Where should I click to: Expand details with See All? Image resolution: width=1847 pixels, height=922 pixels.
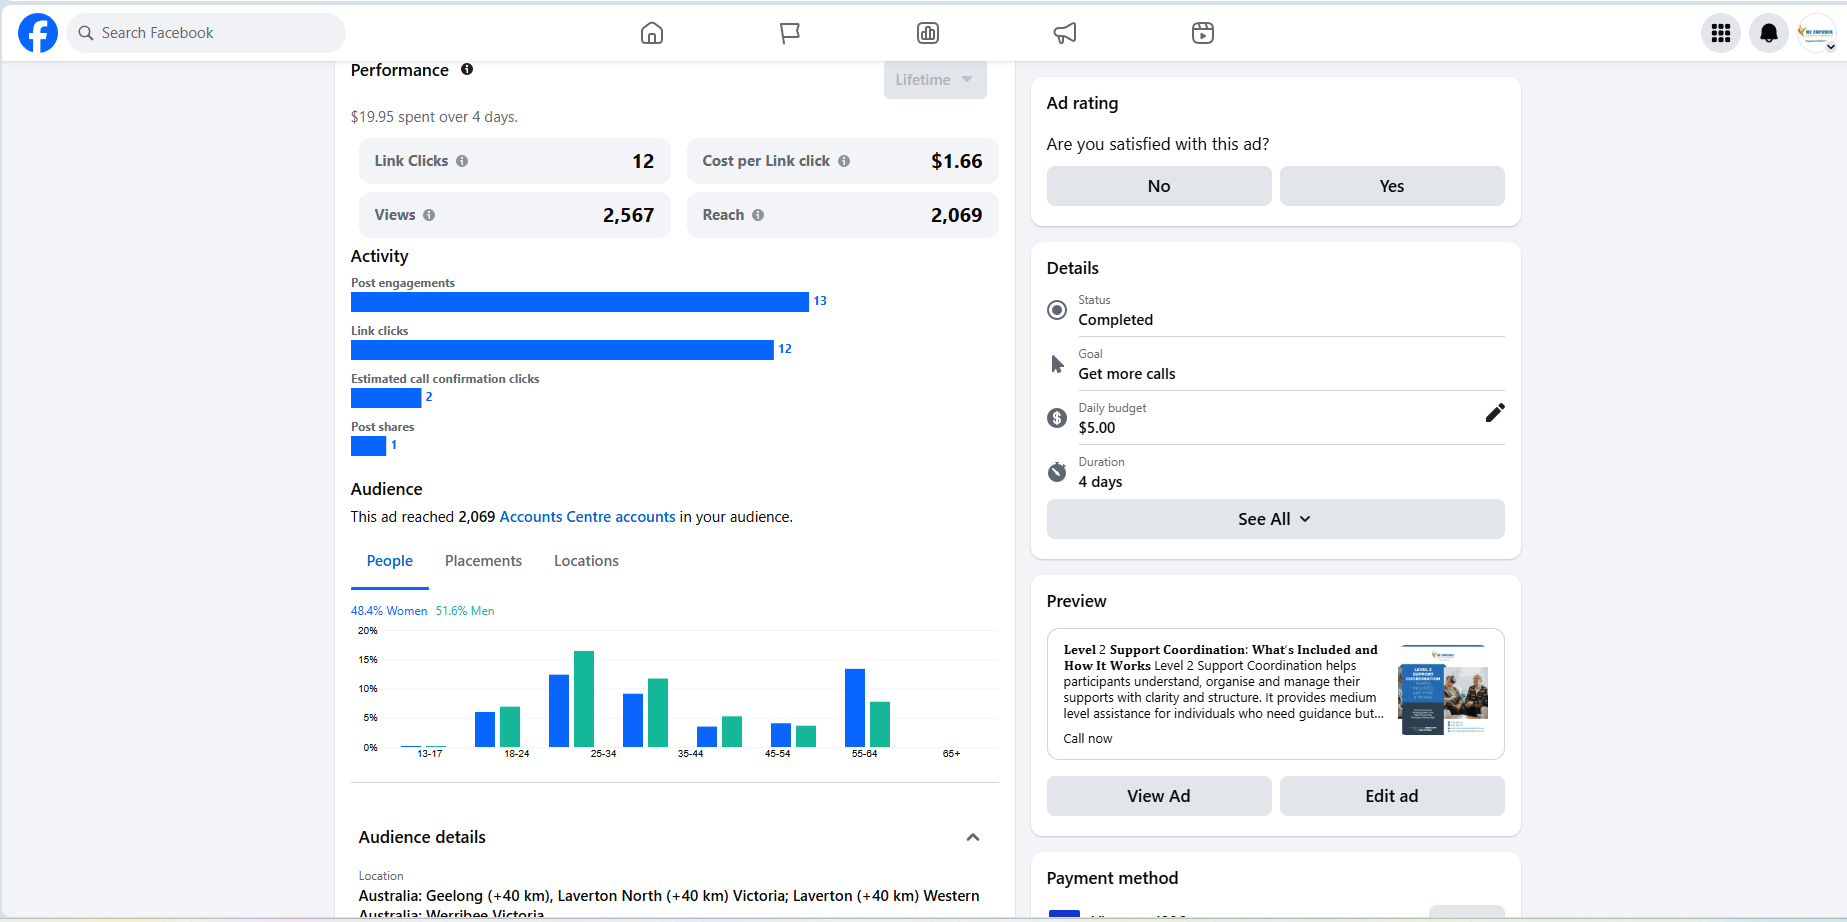click(1275, 519)
